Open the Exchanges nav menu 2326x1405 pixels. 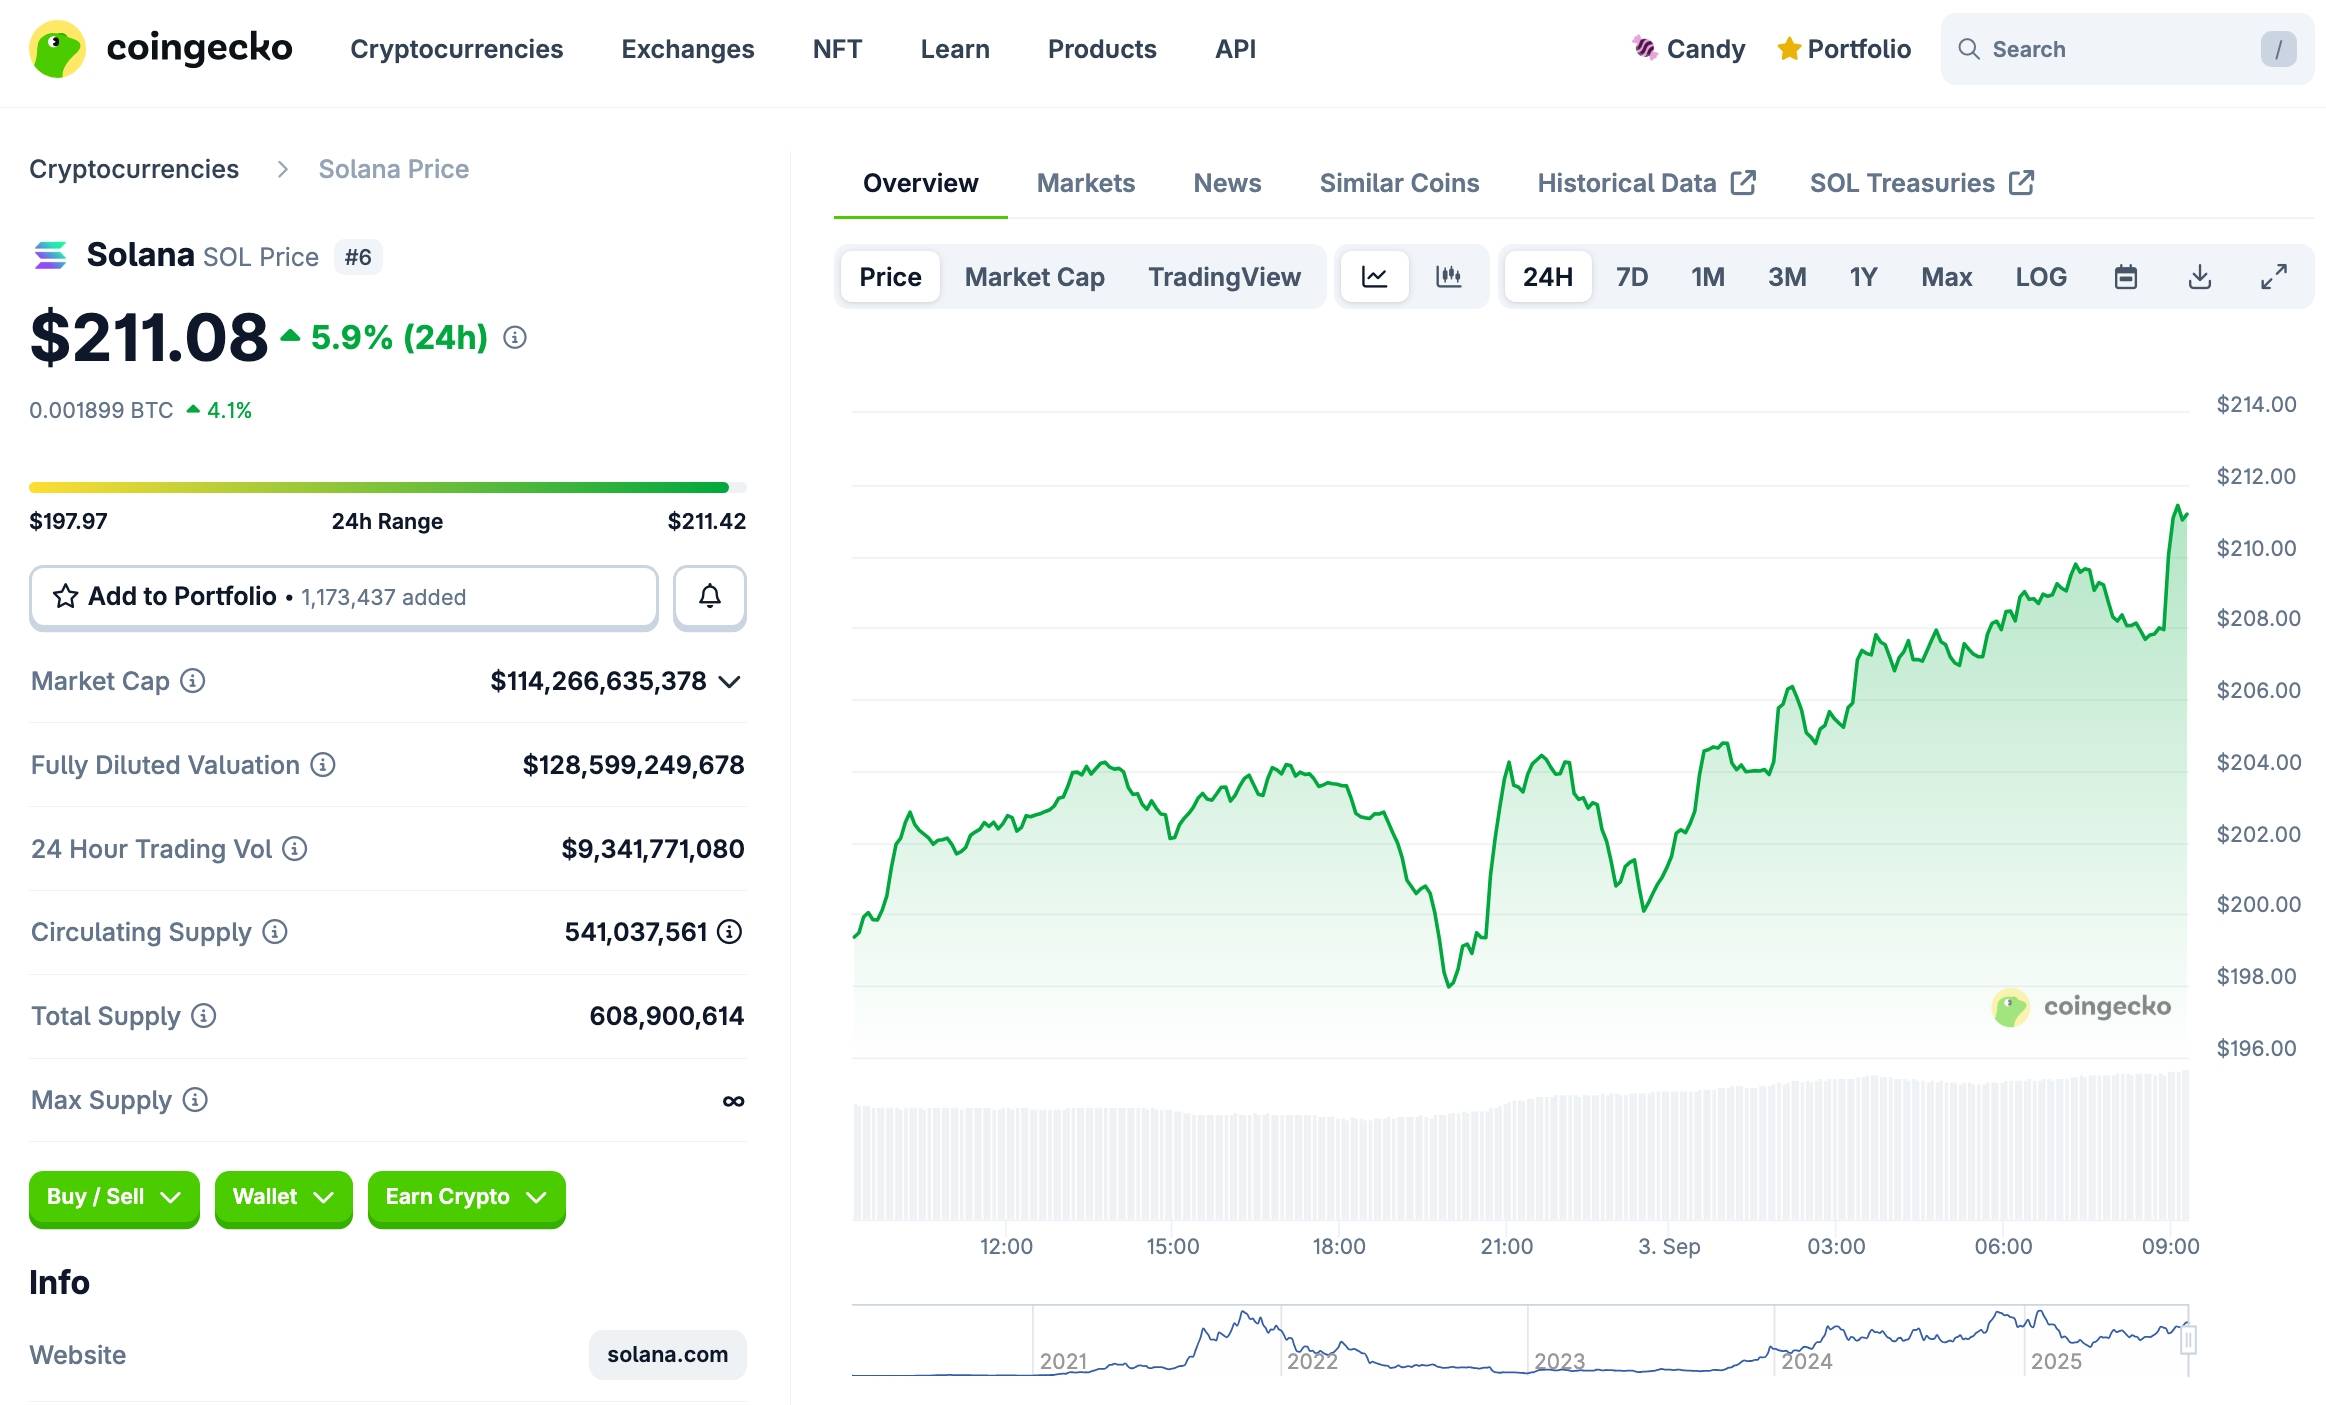[x=688, y=49]
